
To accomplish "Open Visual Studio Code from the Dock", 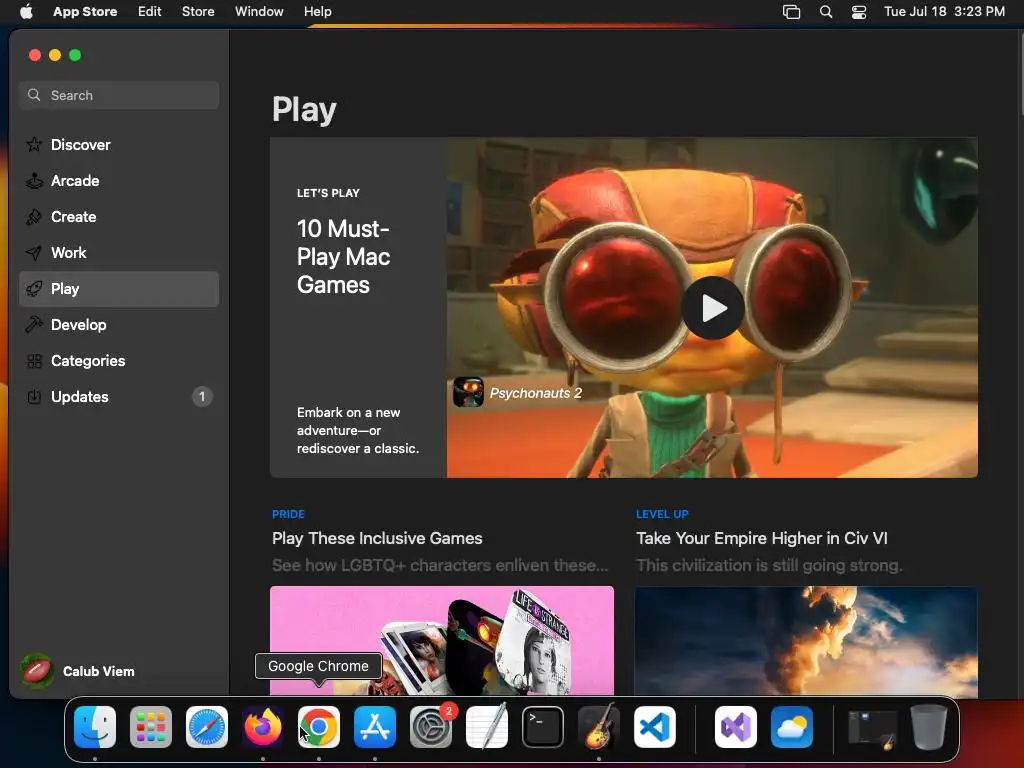I will 655,727.
